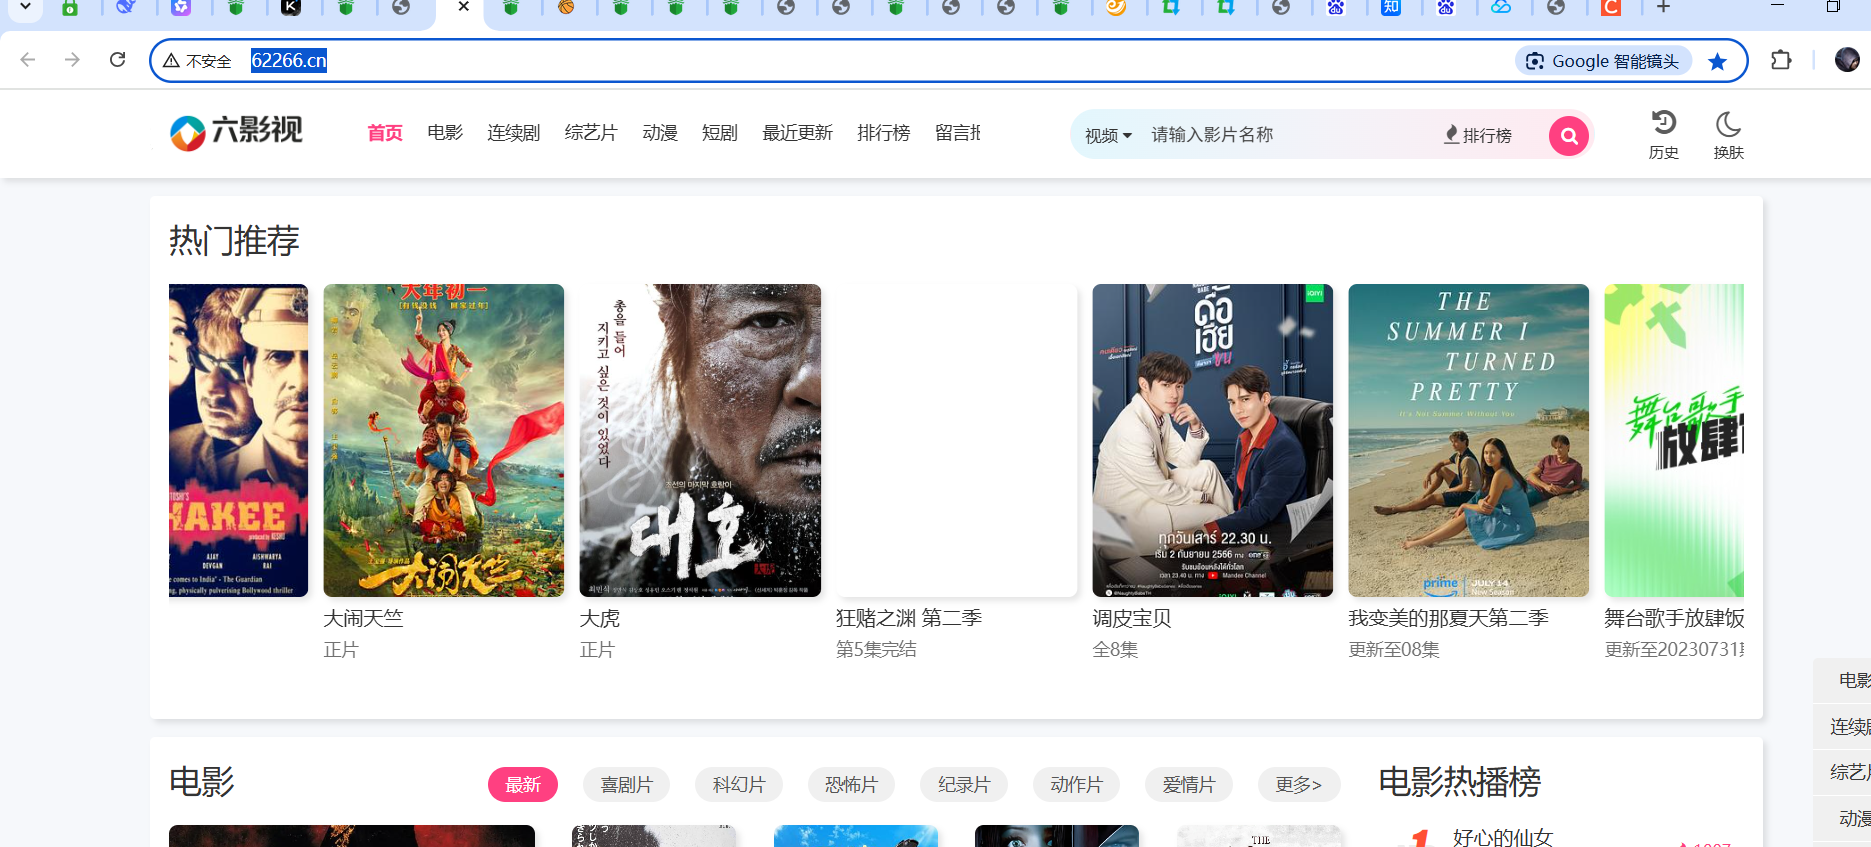Select the 爱情片 filter pill

pos(1189,785)
